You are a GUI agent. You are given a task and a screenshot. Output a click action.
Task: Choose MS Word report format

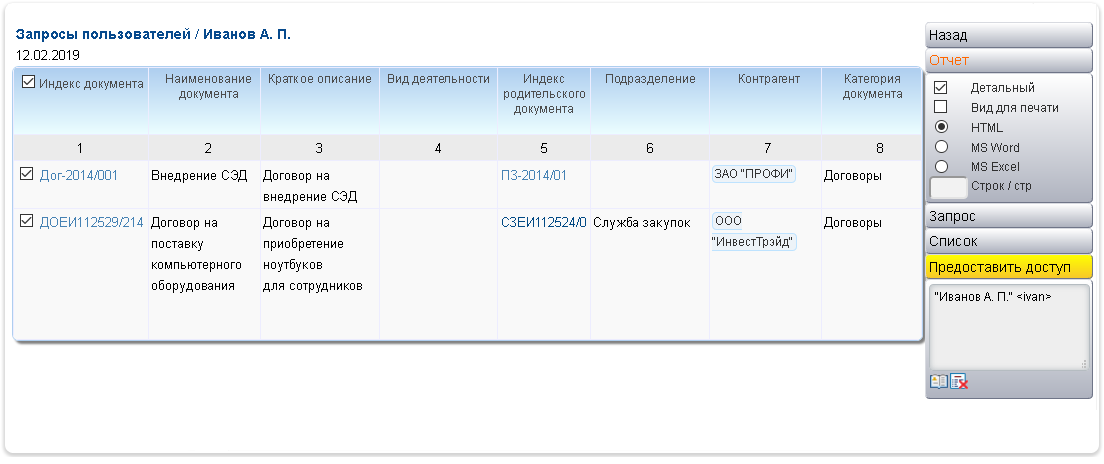(x=940, y=147)
